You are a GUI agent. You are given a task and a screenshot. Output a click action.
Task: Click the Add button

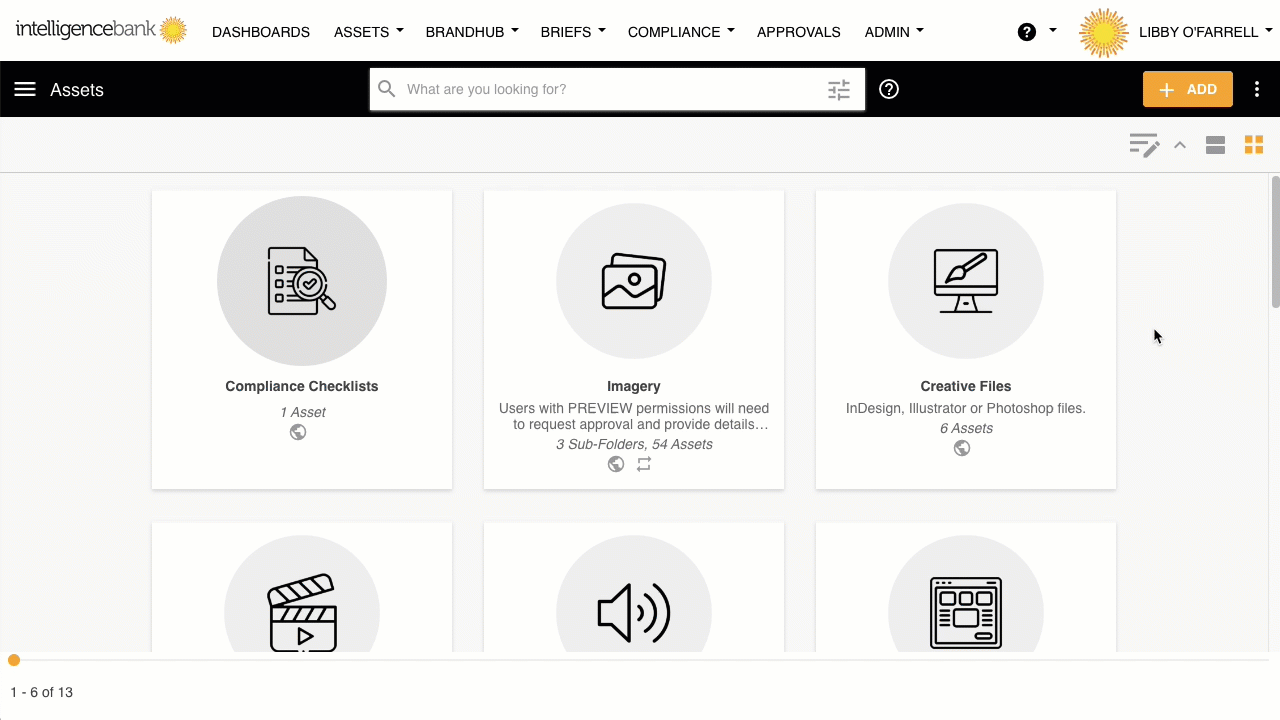point(1188,89)
